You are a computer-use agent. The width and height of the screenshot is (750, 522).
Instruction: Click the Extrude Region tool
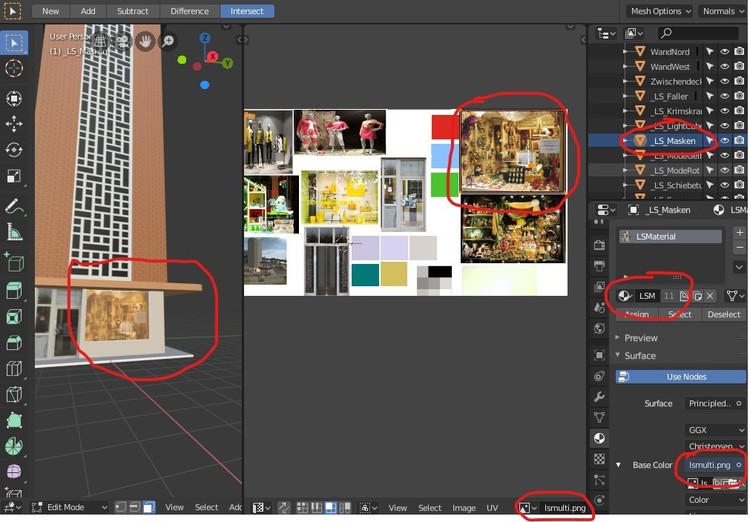click(14, 291)
